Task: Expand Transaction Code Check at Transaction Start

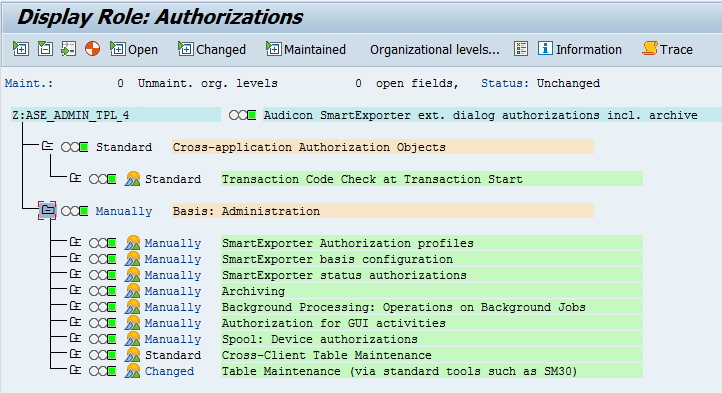Action: (76, 178)
